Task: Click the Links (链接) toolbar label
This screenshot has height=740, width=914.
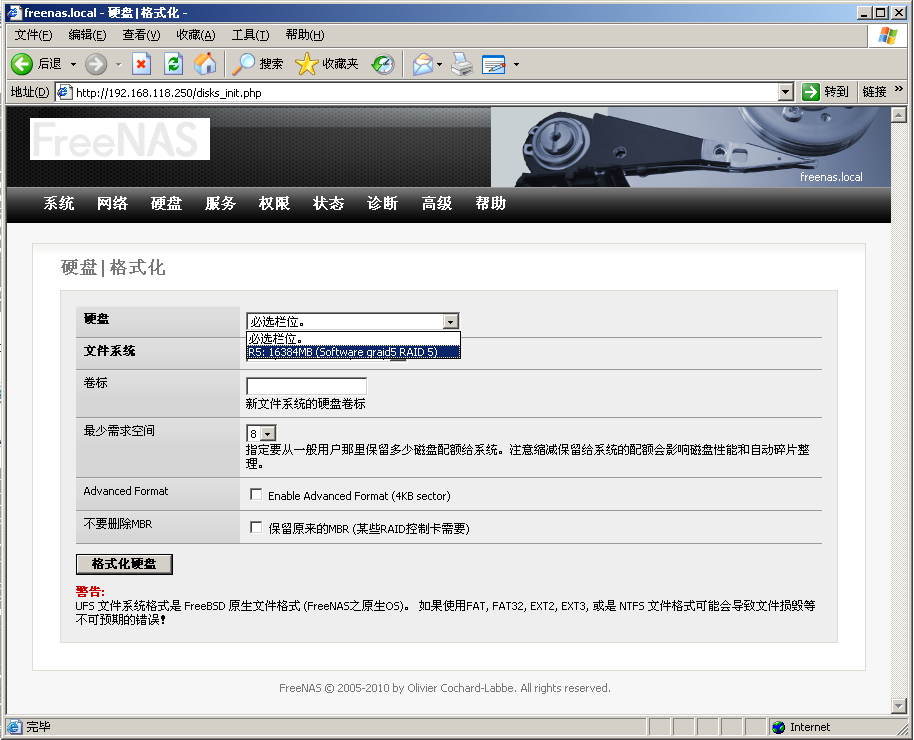Action: (874, 92)
